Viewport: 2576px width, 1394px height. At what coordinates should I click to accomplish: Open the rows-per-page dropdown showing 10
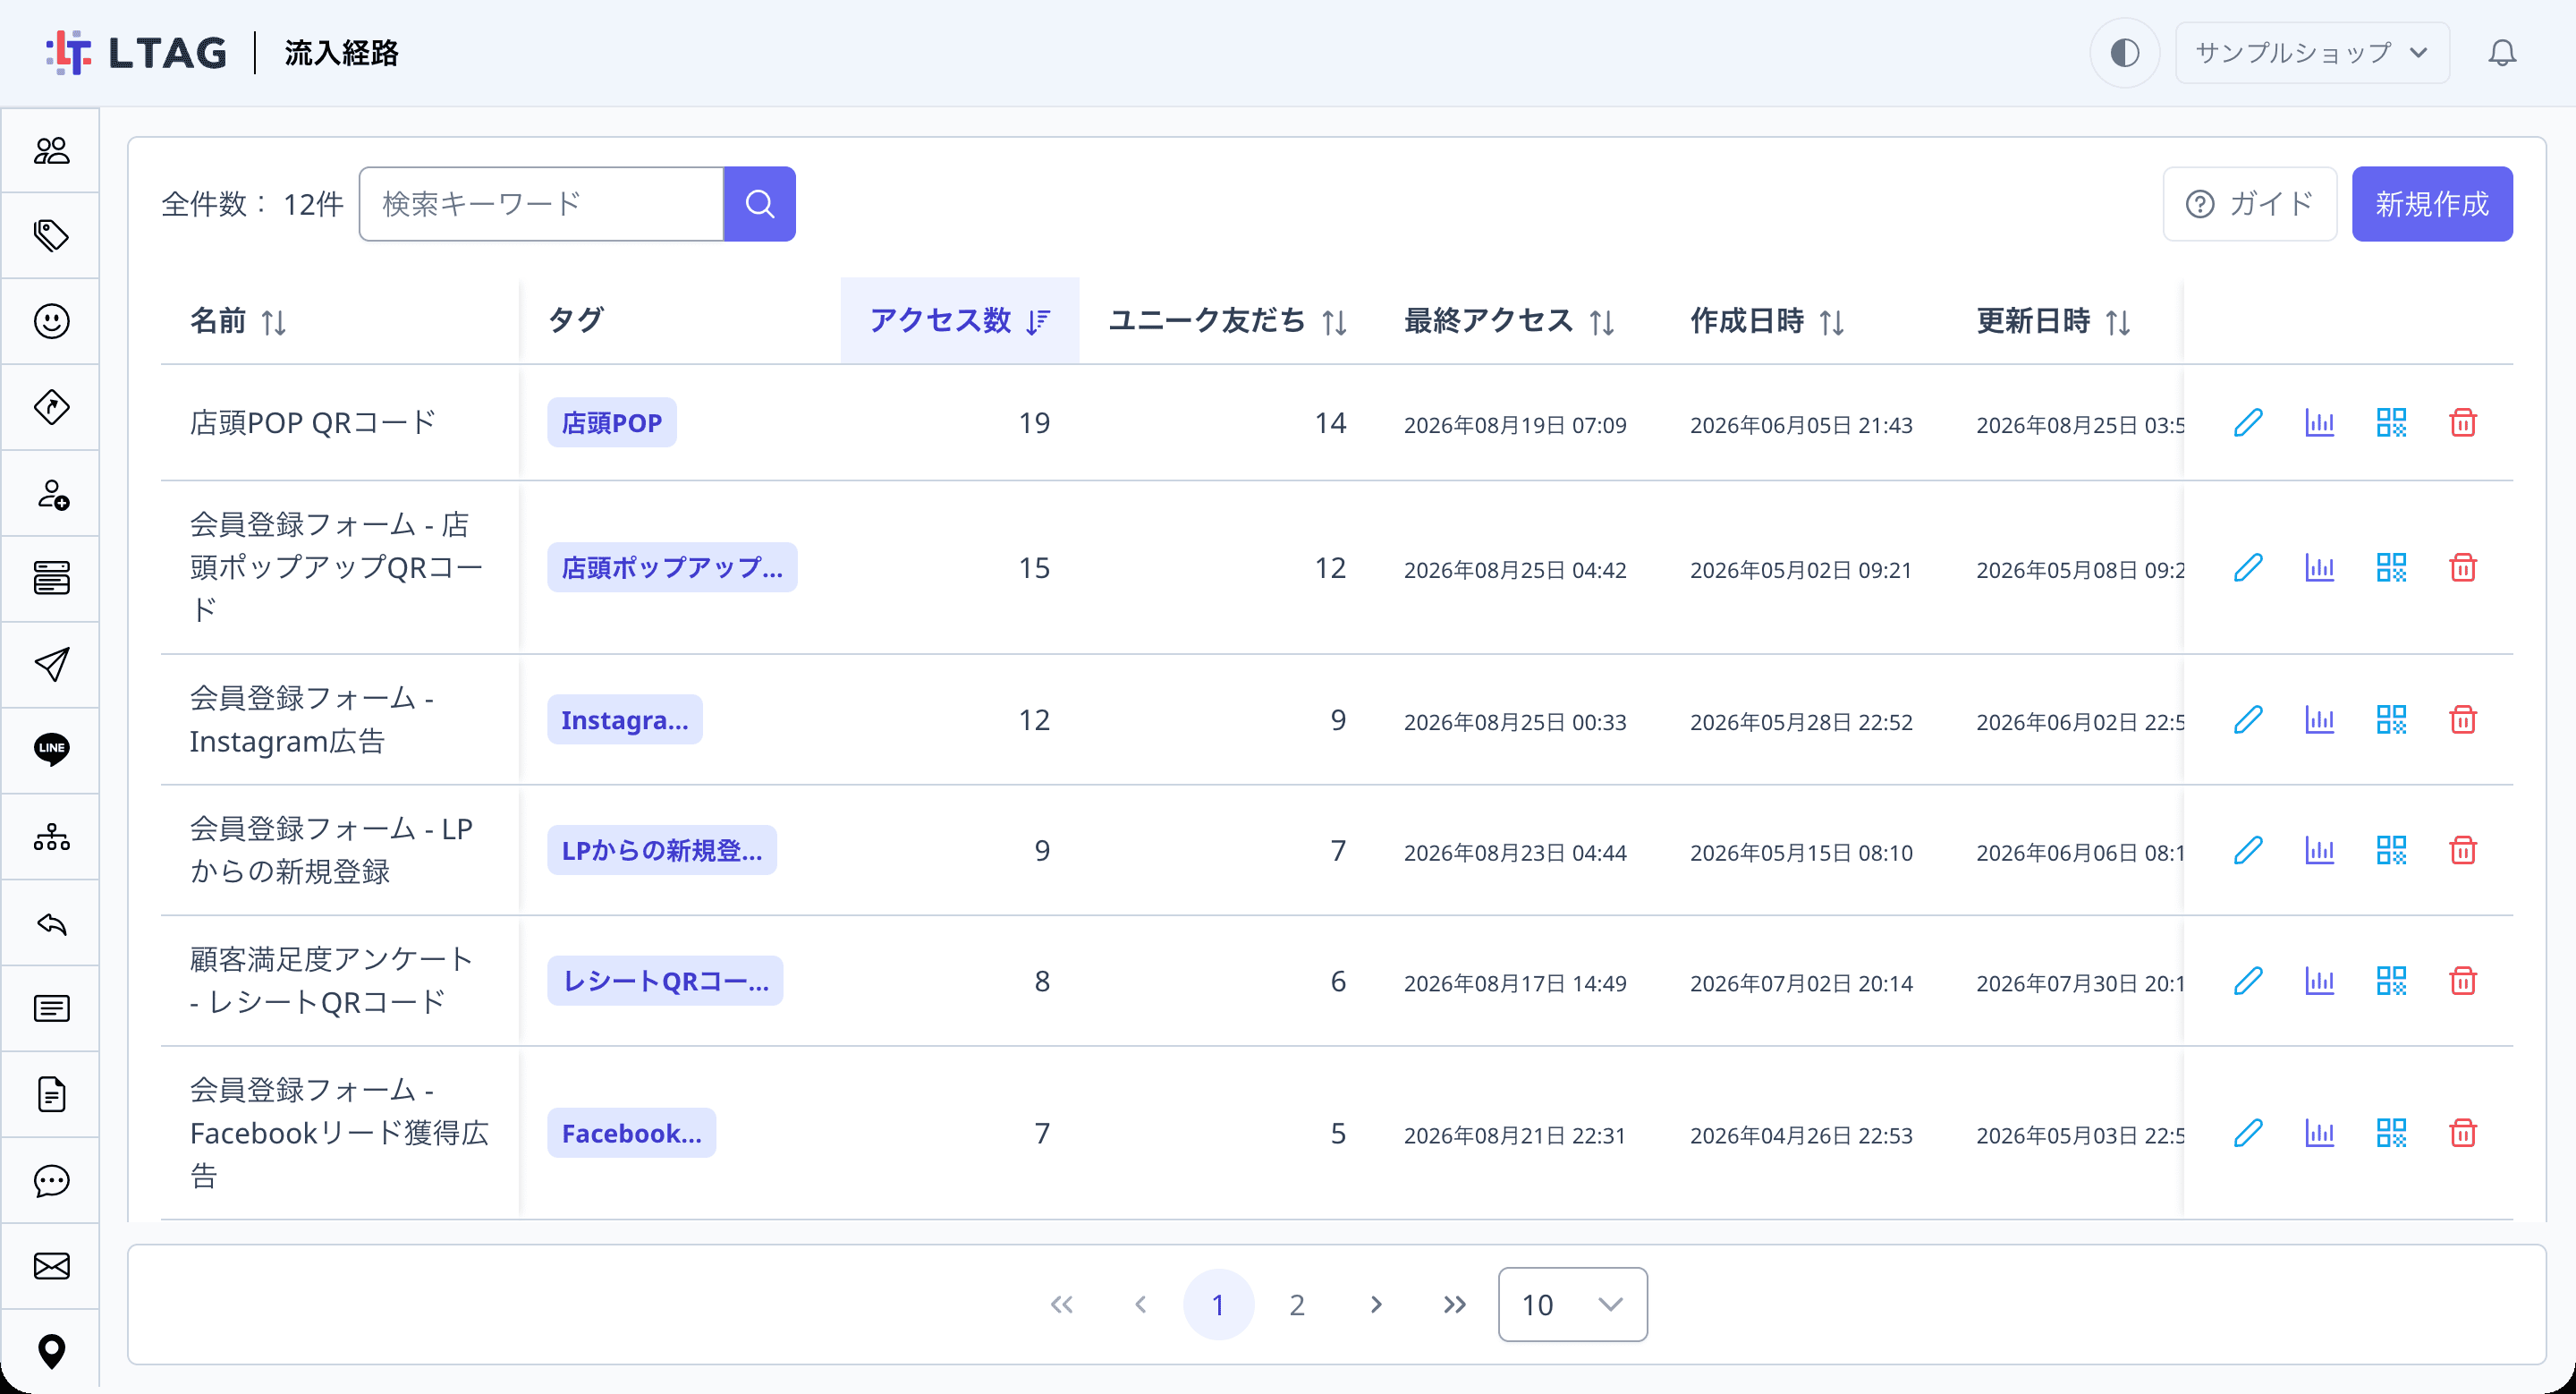click(1572, 1304)
